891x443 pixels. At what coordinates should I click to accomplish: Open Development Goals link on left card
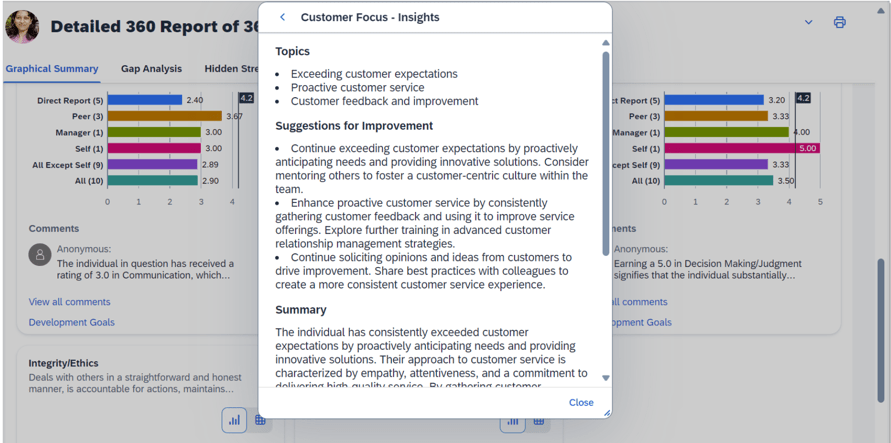[71, 322]
